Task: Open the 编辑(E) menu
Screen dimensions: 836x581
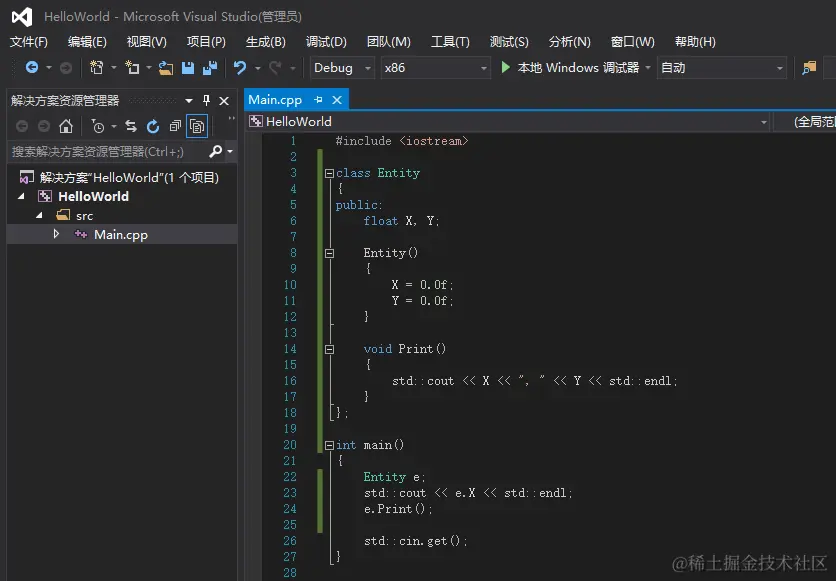Action: click(87, 42)
